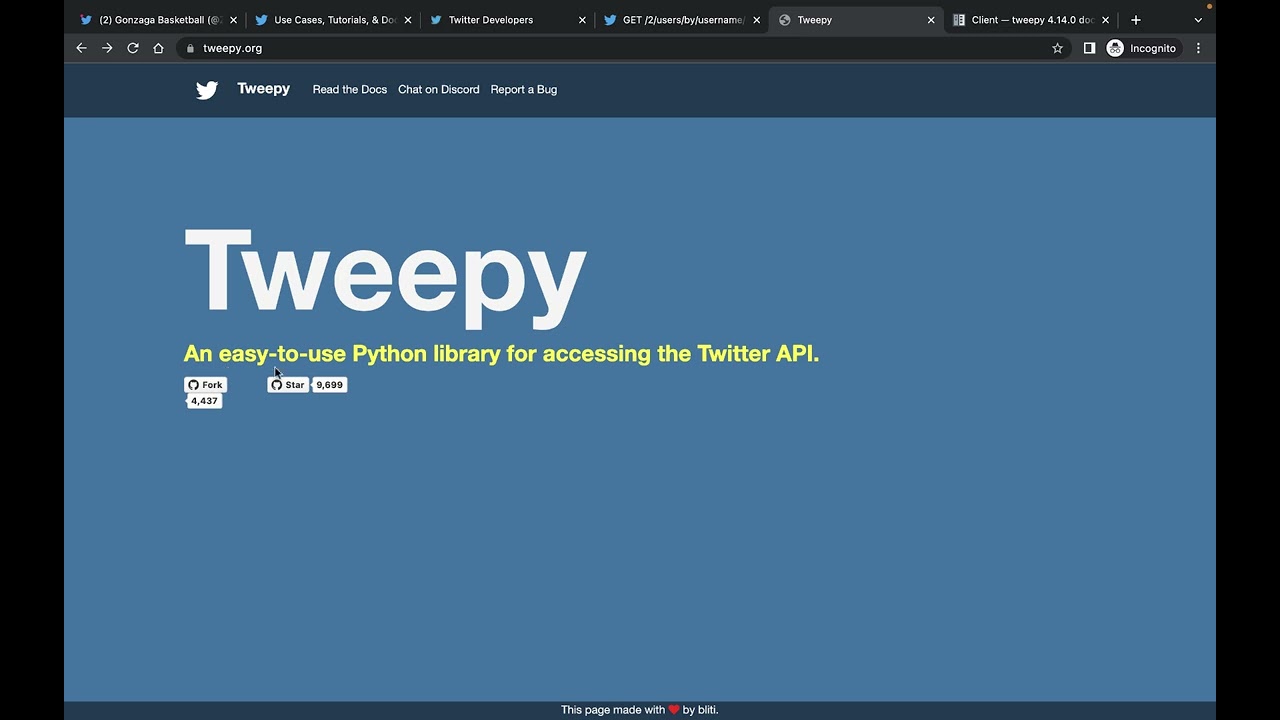Close the Tweepy tab
This screenshot has width=1280, height=720.
[x=931, y=20]
